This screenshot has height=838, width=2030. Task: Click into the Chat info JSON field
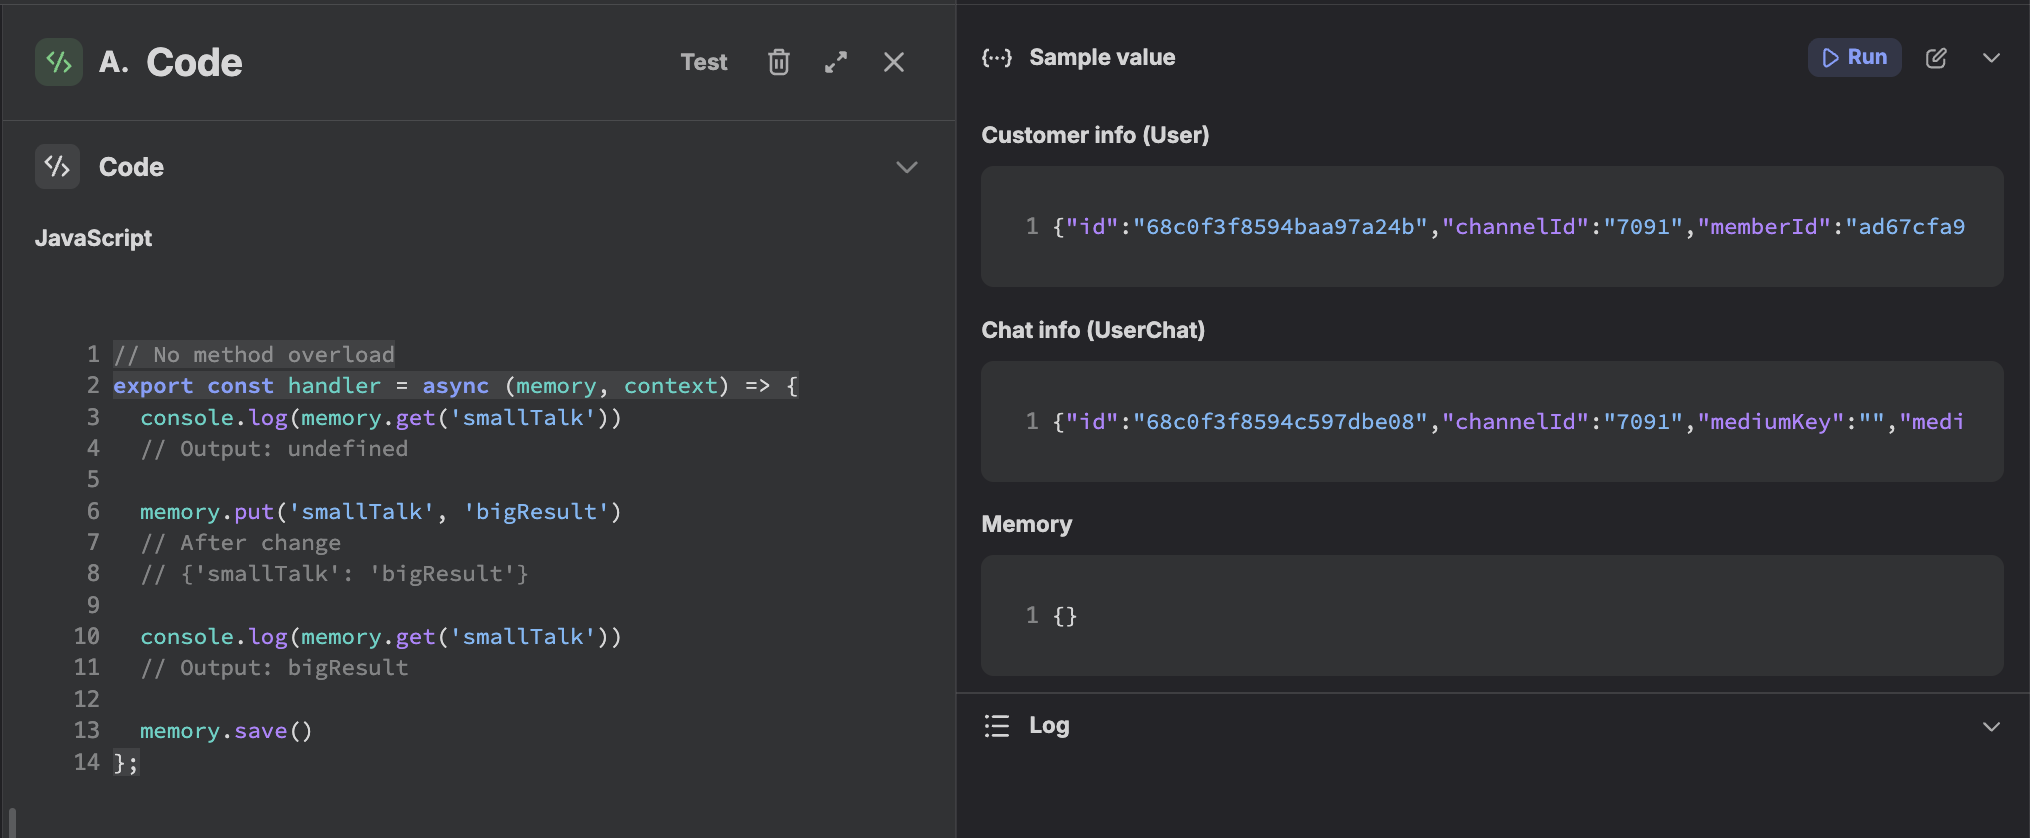[1492, 422]
